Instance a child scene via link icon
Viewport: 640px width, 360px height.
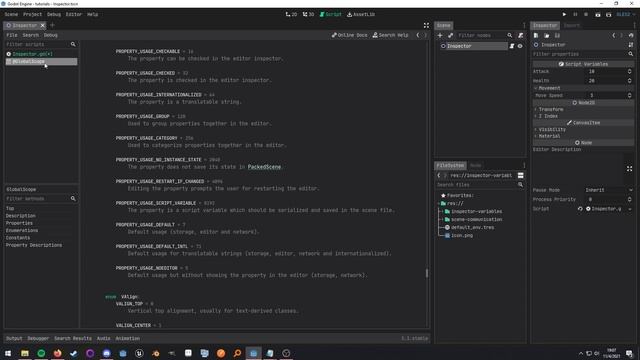click(451, 36)
